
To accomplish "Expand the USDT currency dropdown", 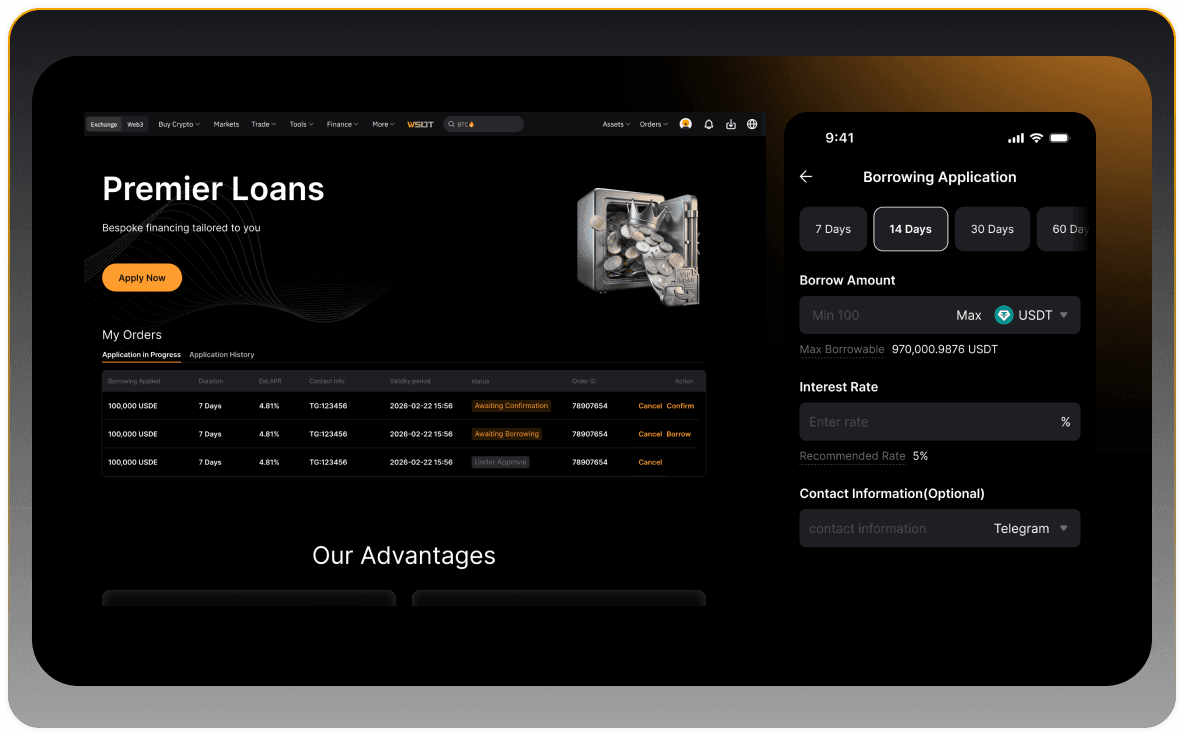I will (1063, 315).
